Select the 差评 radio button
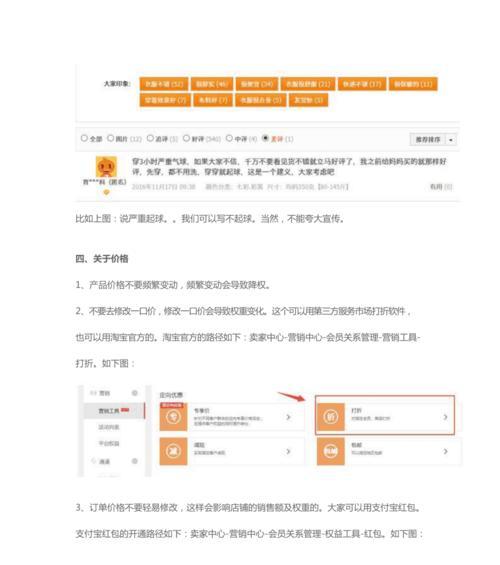The height and width of the screenshot is (565, 500). tap(265, 138)
